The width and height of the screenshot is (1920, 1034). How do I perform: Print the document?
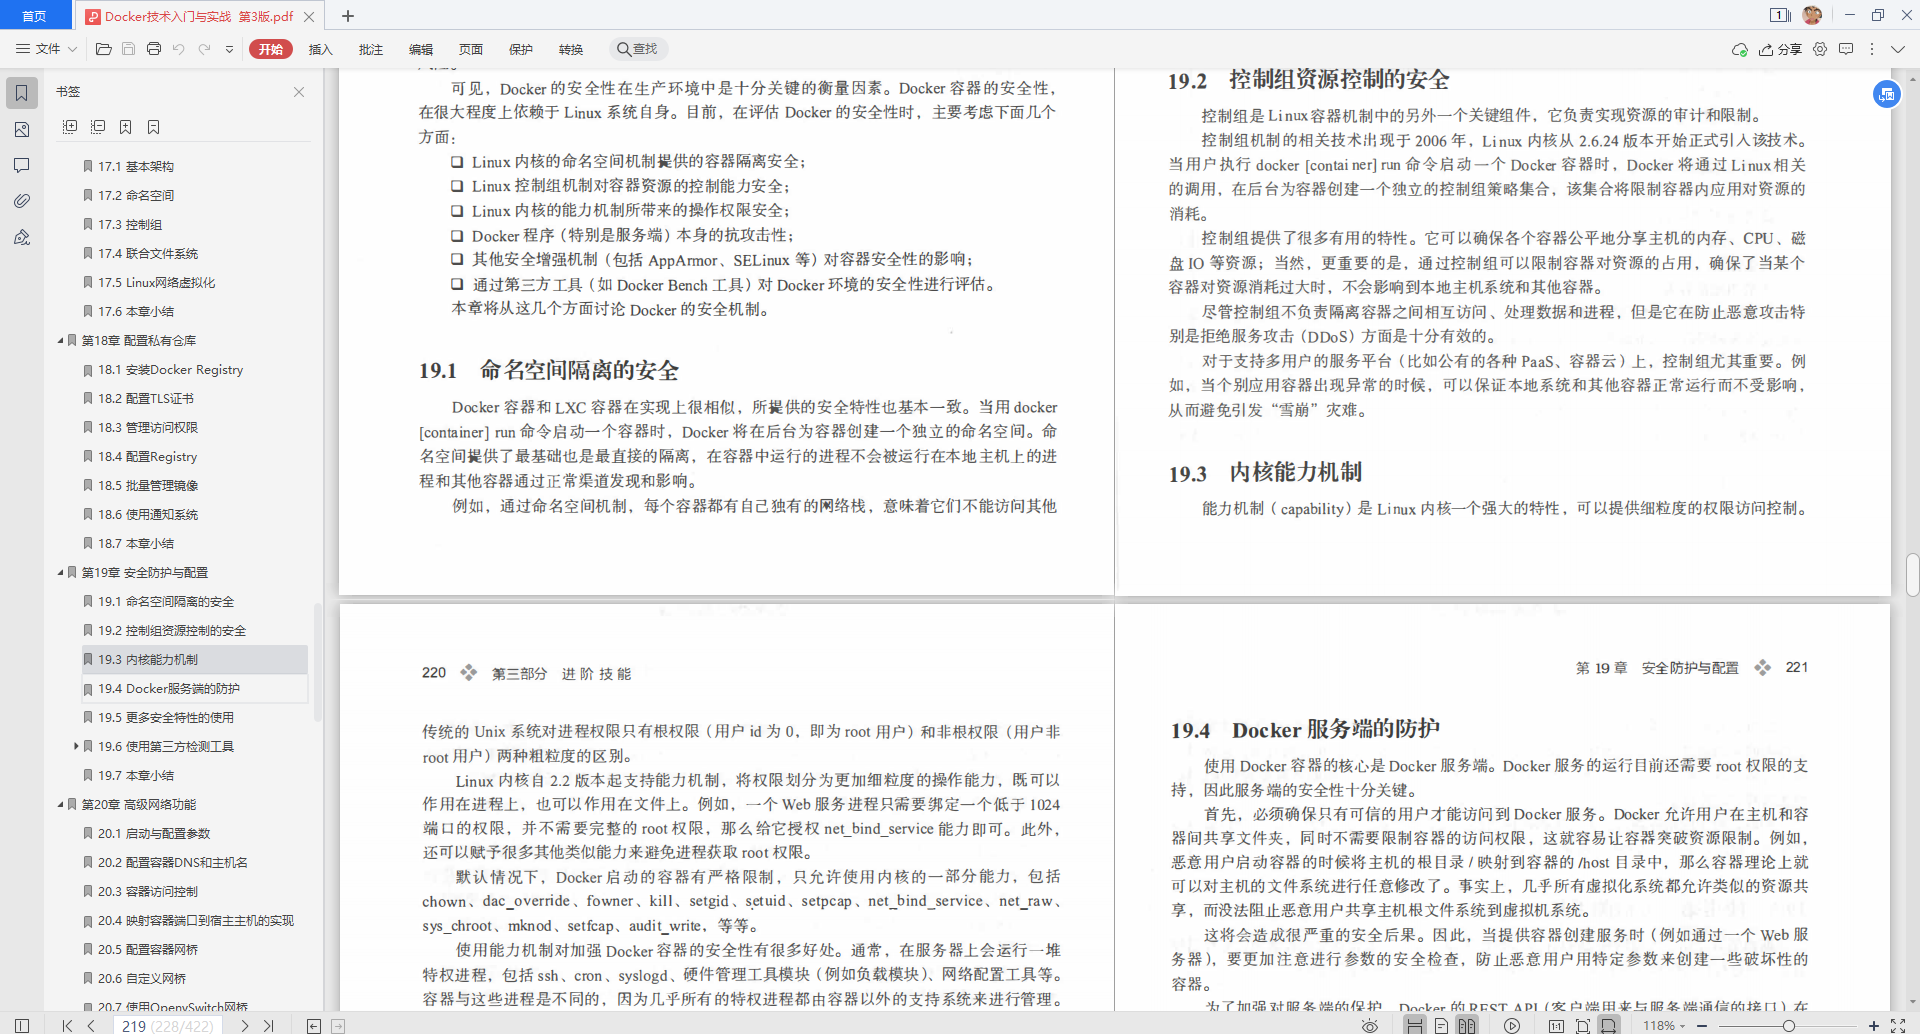pyautogui.click(x=153, y=48)
